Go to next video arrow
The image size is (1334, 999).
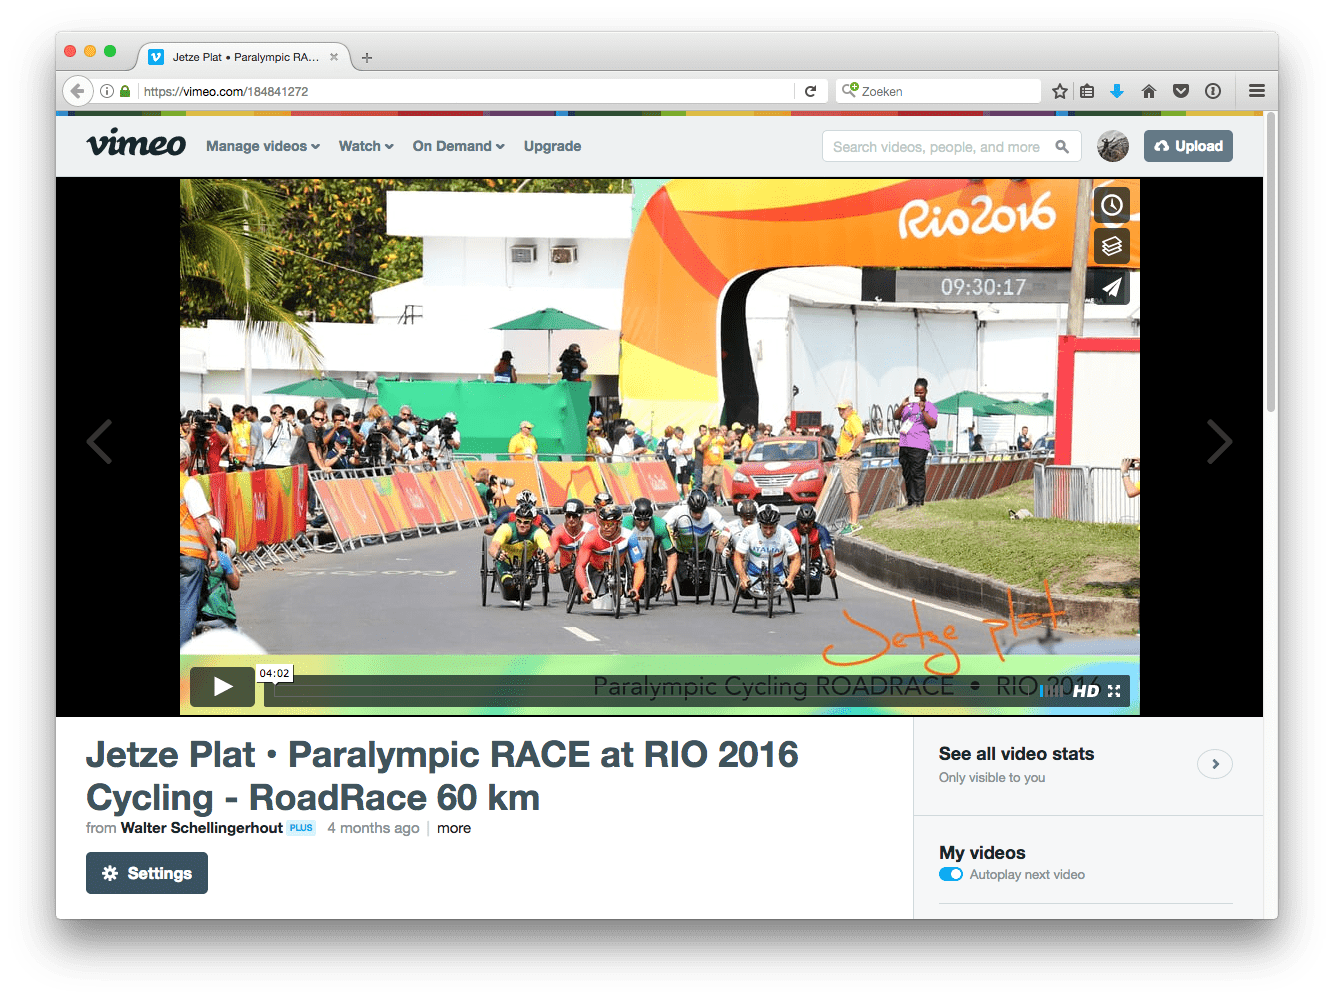(1219, 441)
